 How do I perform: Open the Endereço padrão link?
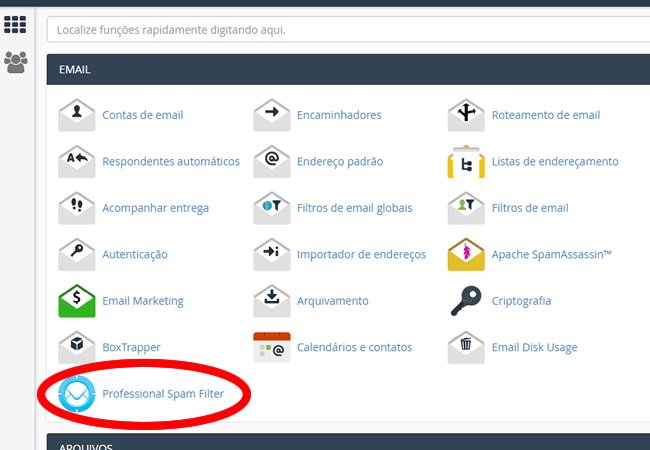pyautogui.click(x=339, y=161)
